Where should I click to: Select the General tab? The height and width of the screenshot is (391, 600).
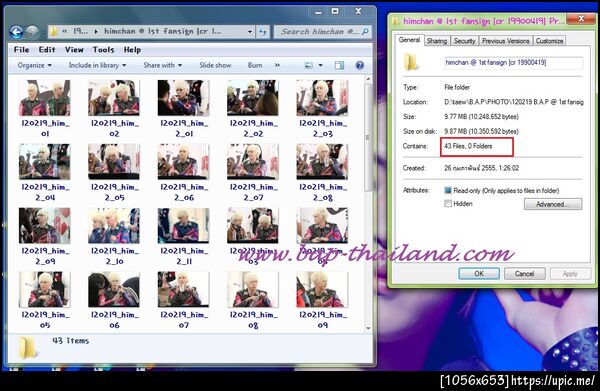click(x=409, y=40)
